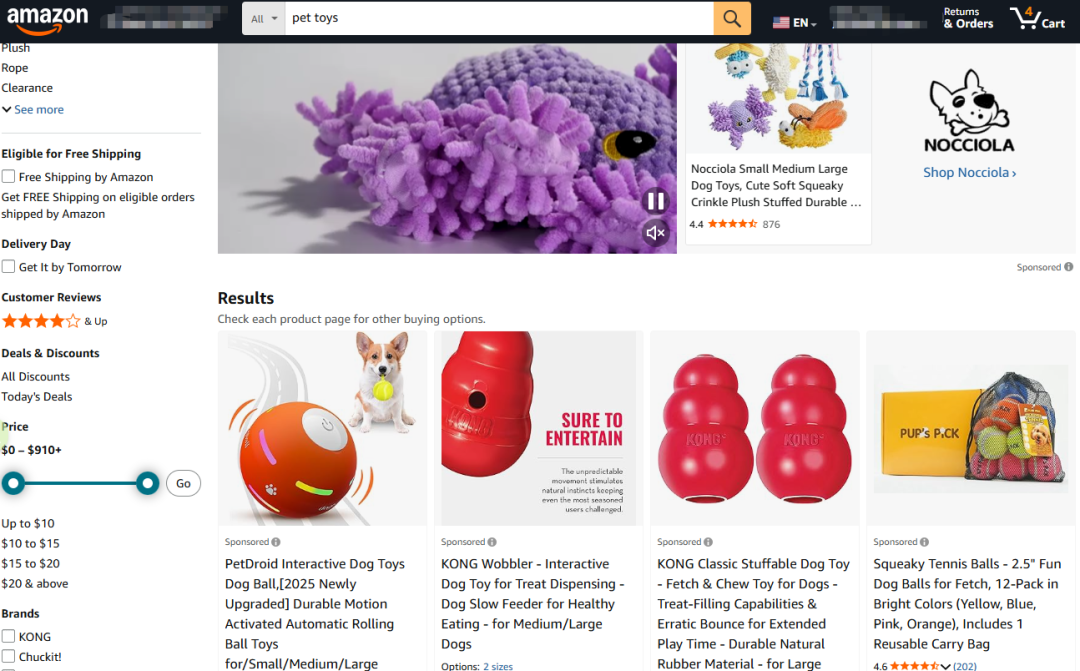Click the Shop Nocciola link
The height and width of the screenshot is (671, 1080).
pyautogui.click(x=970, y=172)
